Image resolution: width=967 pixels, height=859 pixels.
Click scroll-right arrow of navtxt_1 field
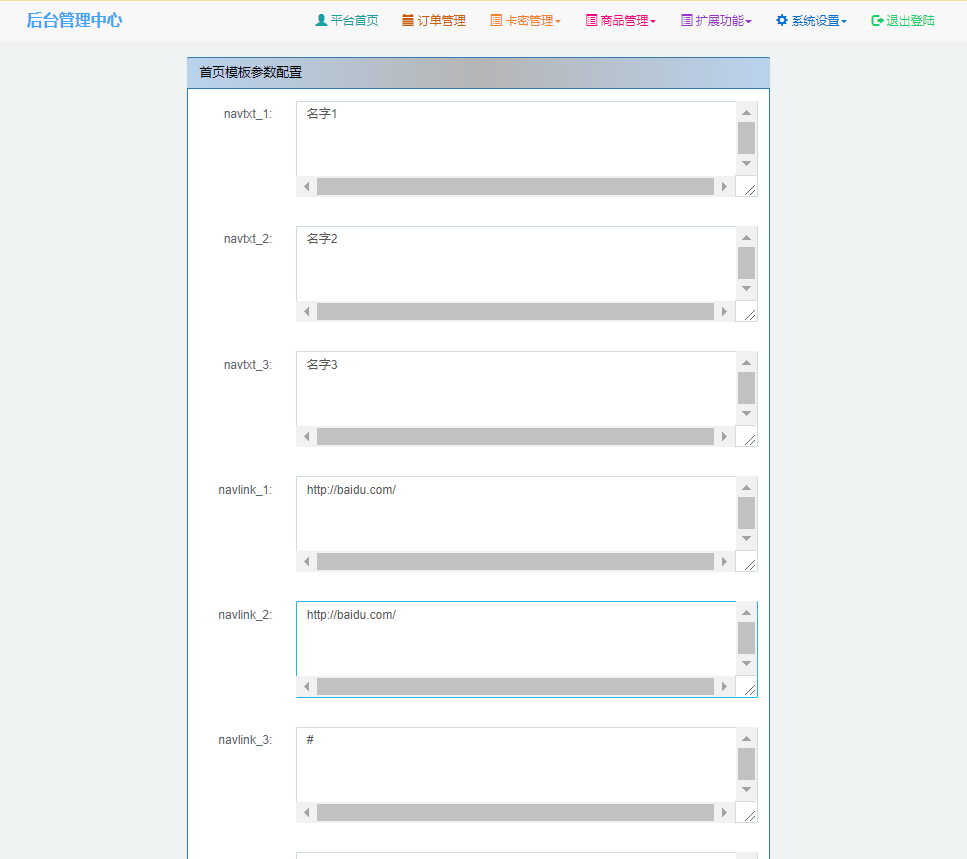[724, 186]
